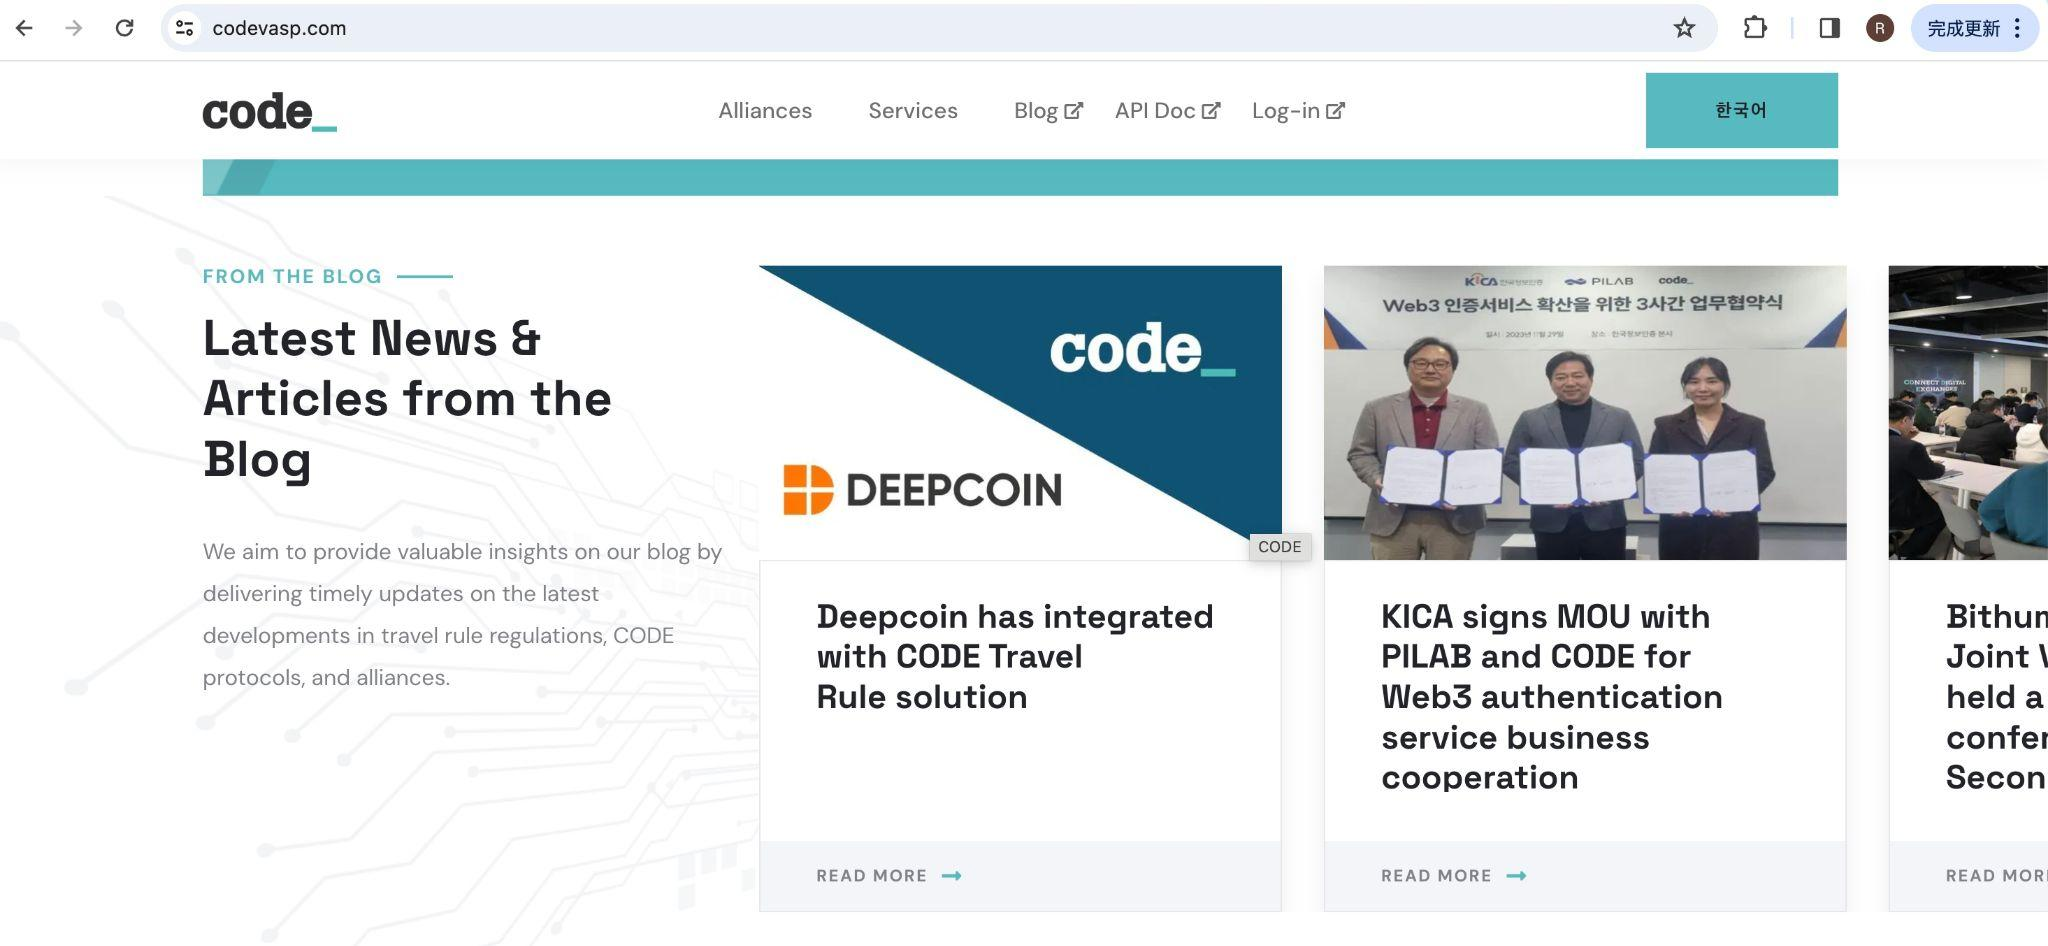Open the Services navigation menu
This screenshot has width=2048, height=946.
tap(912, 111)
